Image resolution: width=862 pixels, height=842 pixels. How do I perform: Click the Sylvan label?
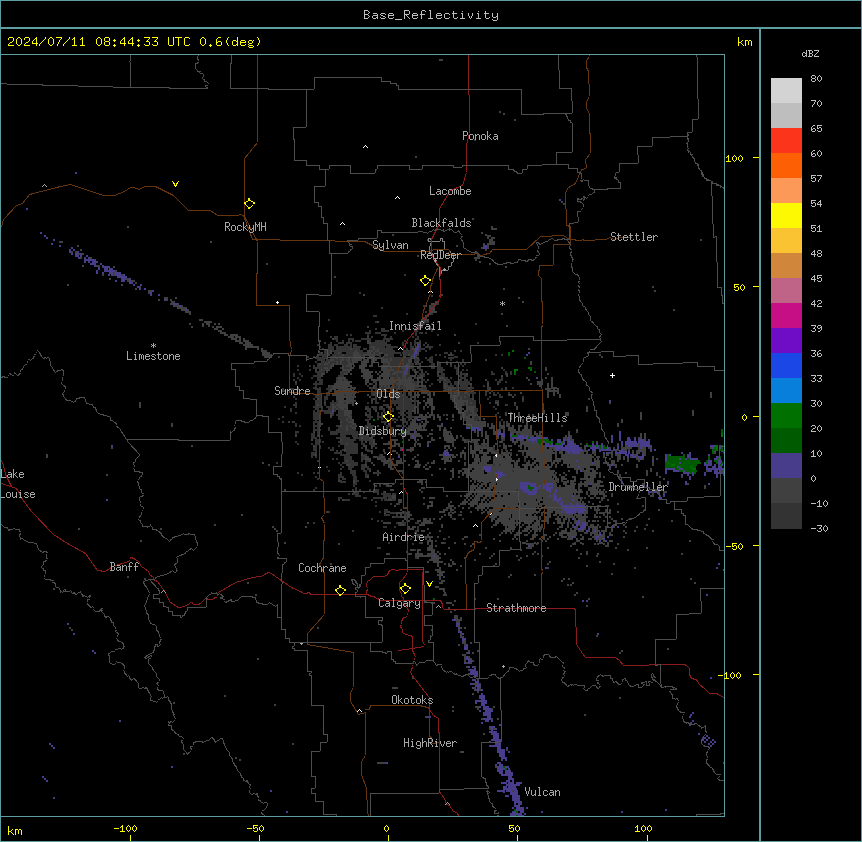click(390, 245)
